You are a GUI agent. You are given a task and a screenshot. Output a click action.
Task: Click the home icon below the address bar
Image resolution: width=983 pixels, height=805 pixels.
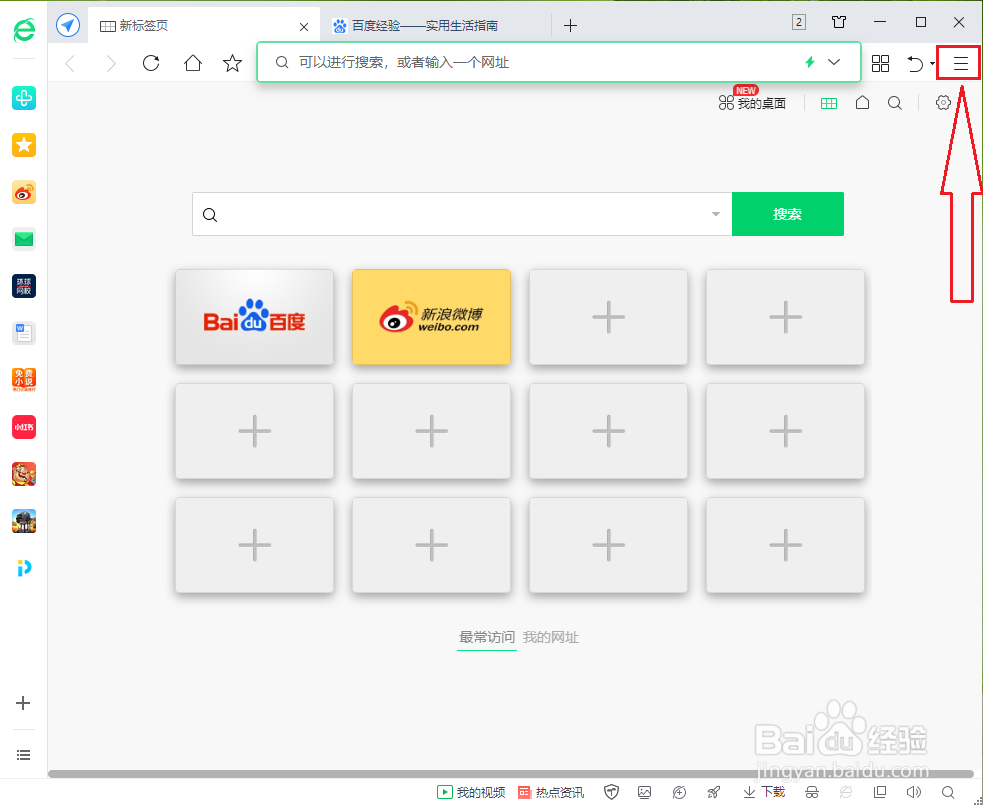point(862,101)
